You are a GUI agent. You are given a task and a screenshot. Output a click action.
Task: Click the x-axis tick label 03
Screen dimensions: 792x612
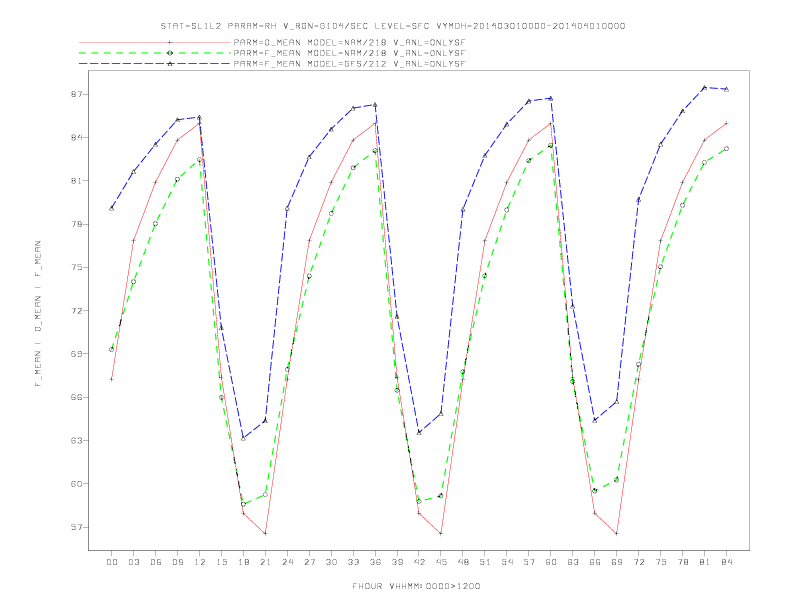[133, 562]
